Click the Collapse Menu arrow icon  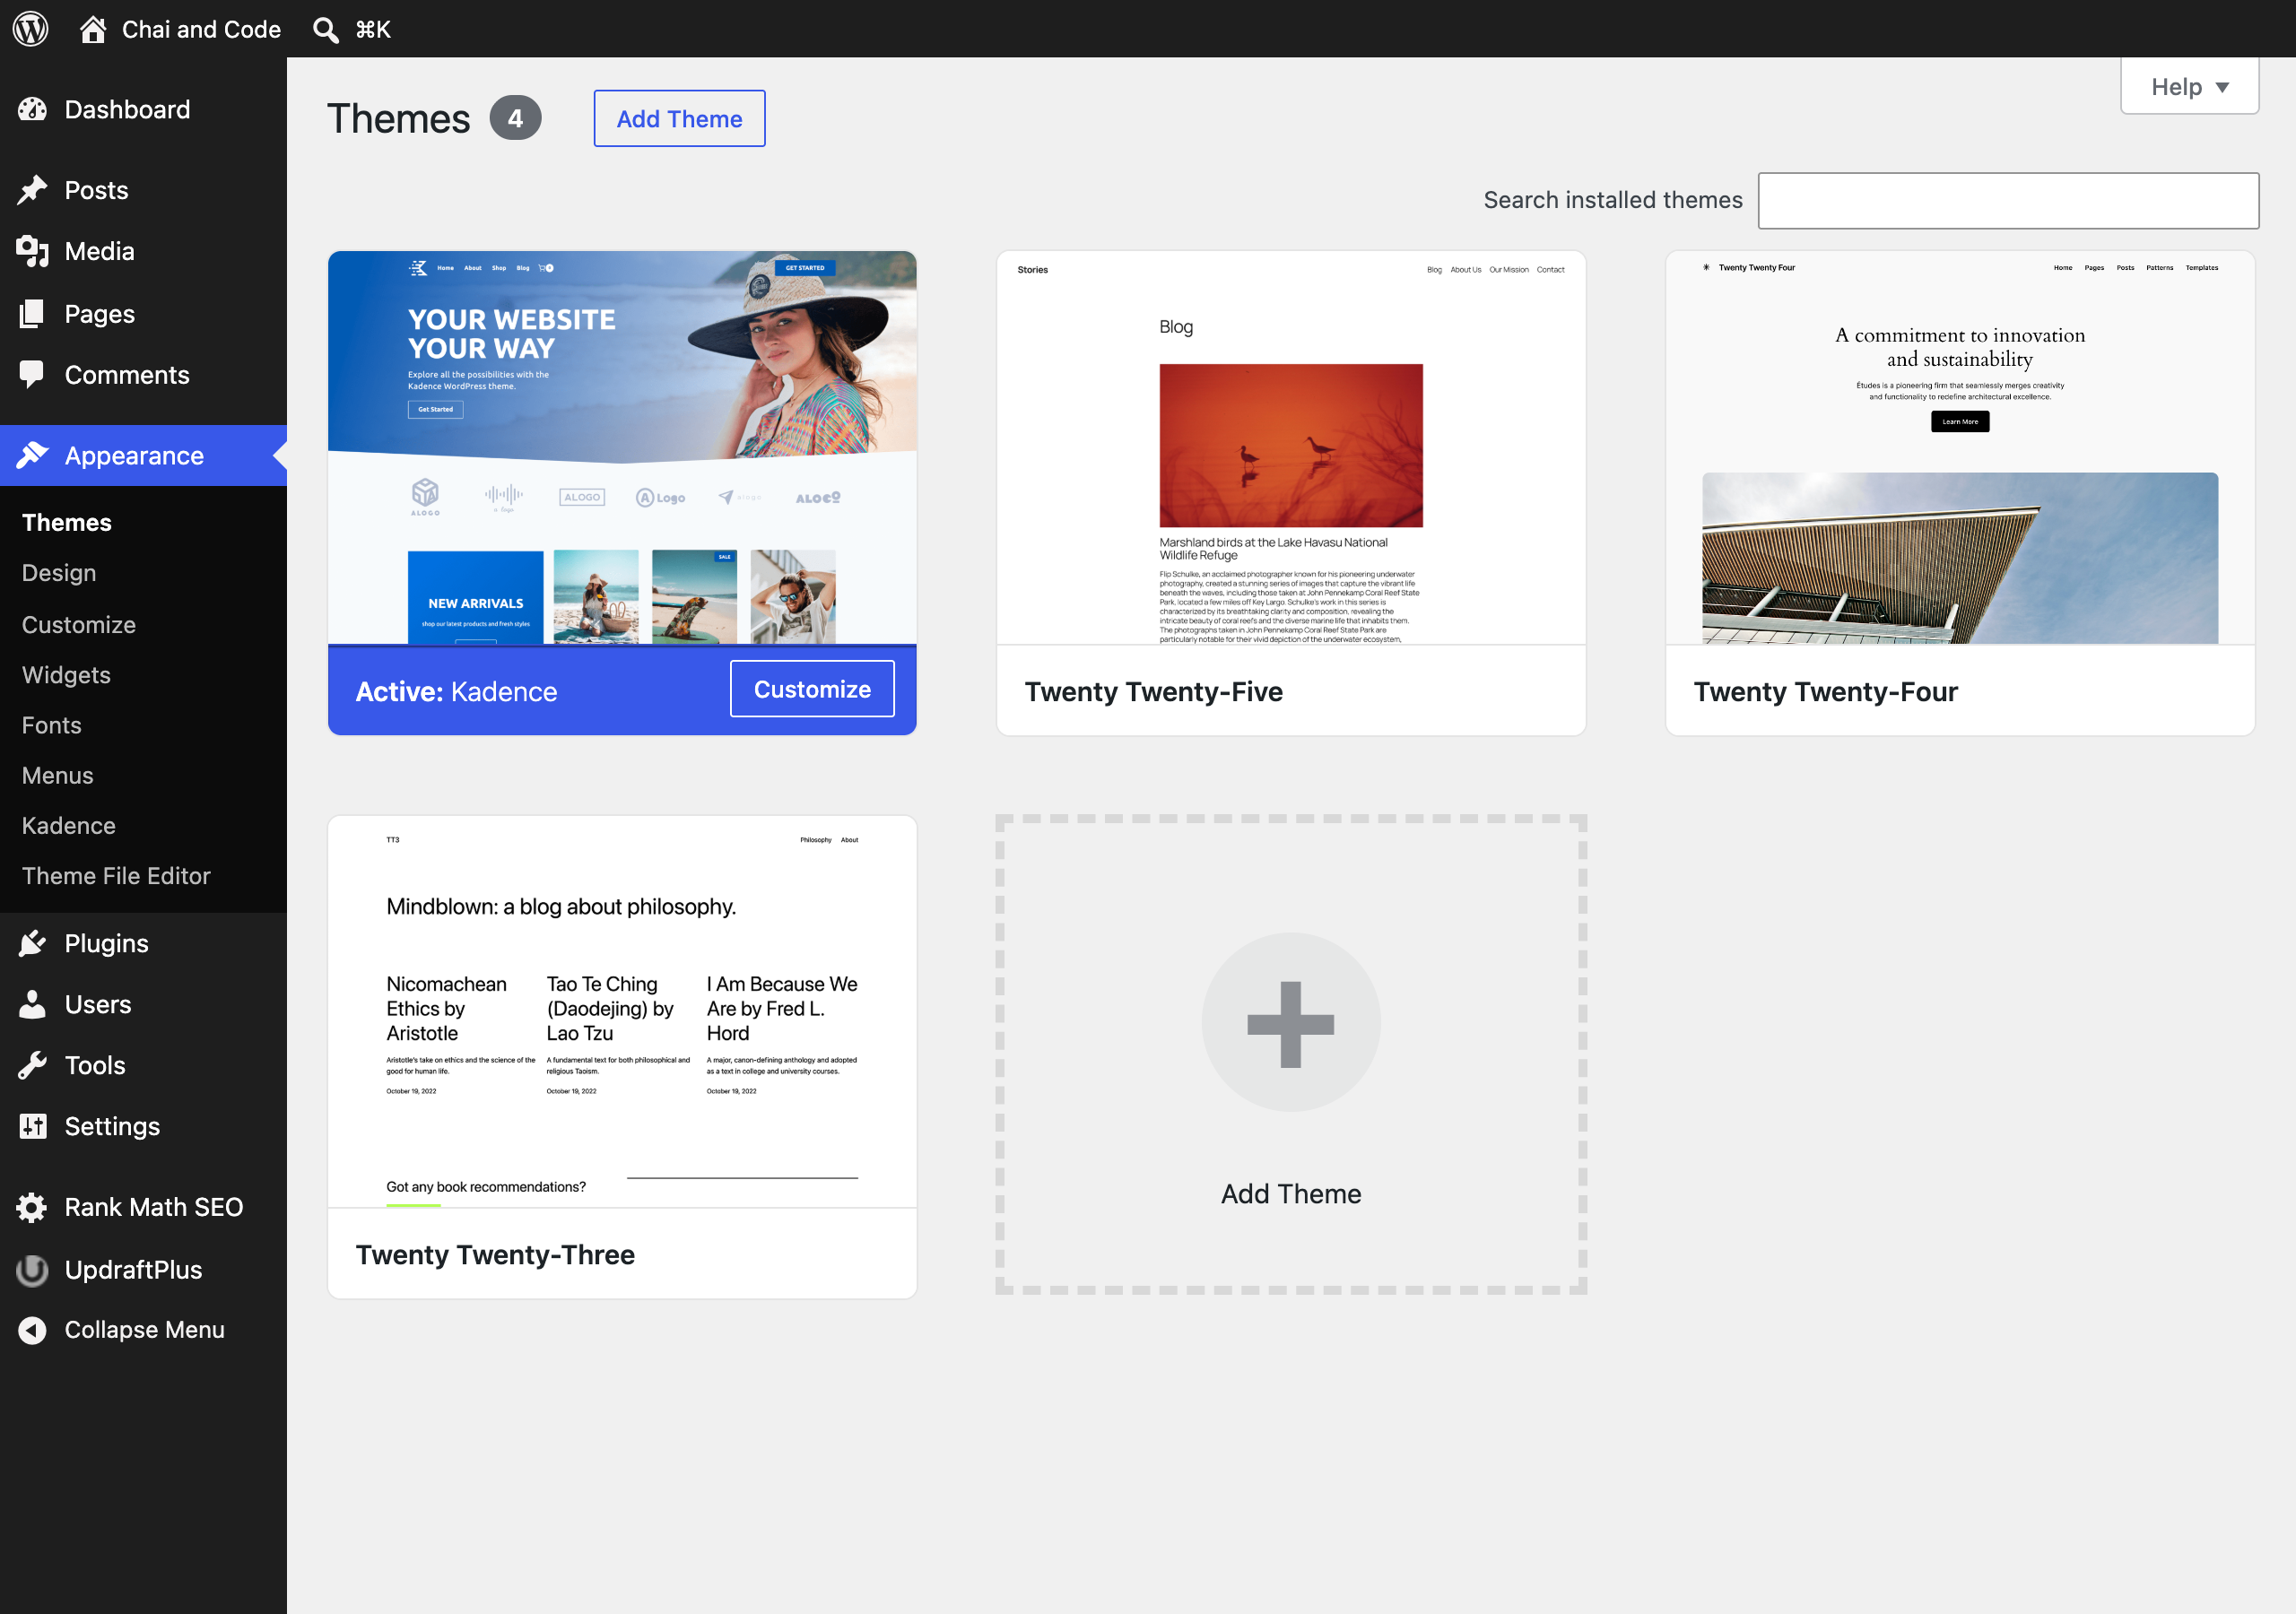coord(32,1329)
